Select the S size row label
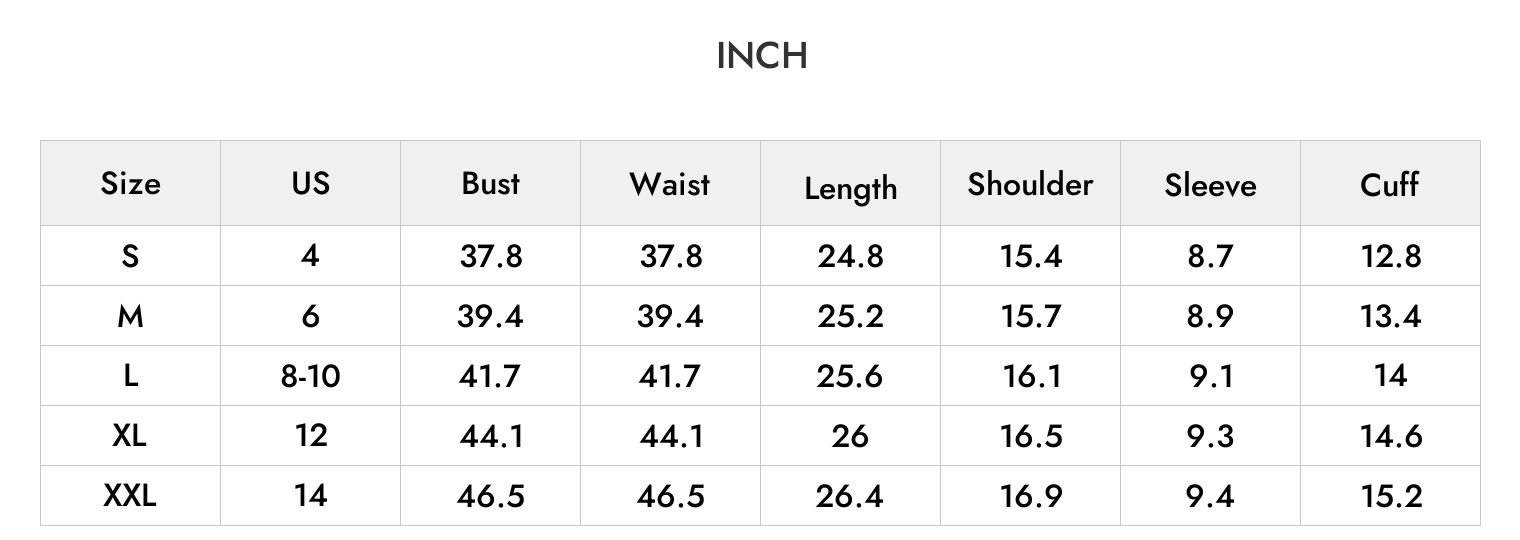Screen dimensions: 1520x540 tap(130, 256)
